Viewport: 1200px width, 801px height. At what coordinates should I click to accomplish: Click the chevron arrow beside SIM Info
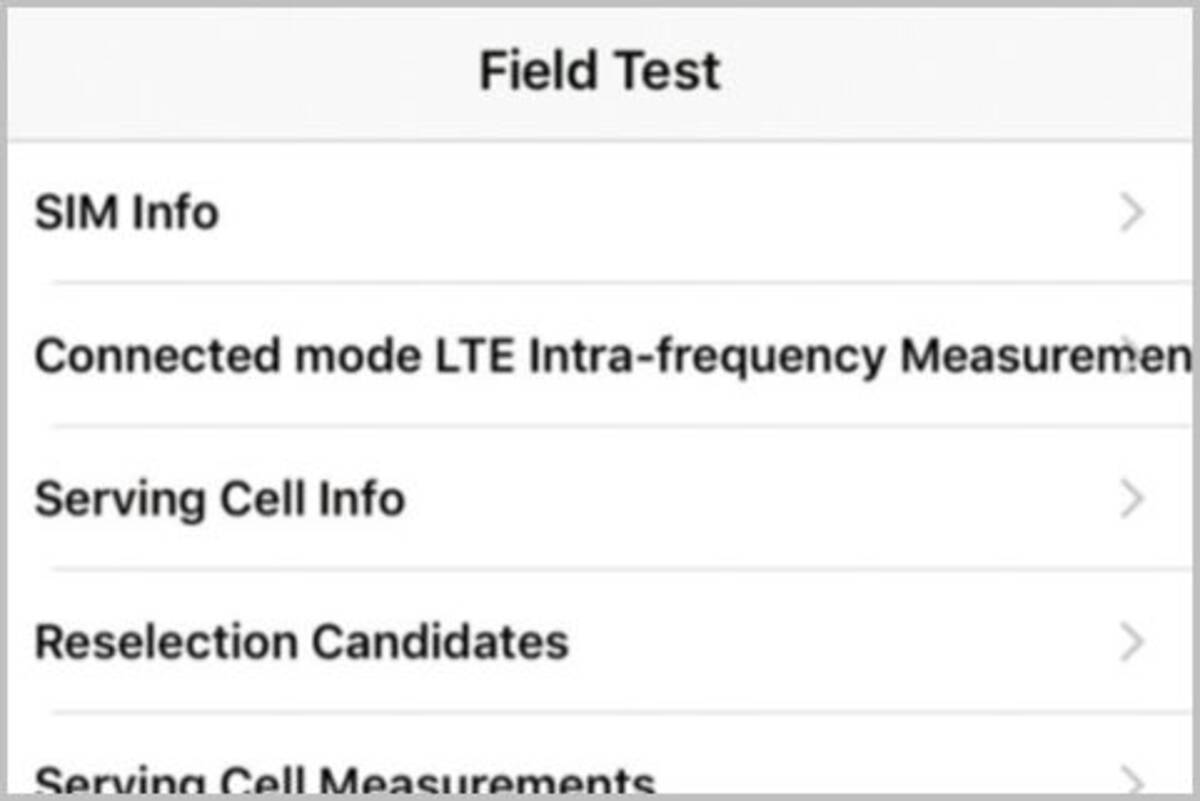coord(1132,213)
